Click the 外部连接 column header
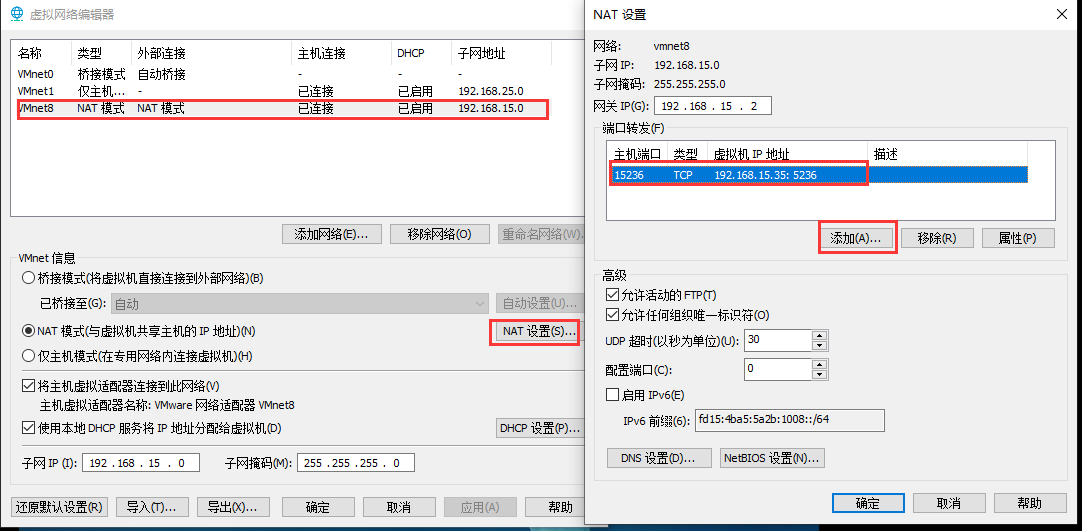 212,53
